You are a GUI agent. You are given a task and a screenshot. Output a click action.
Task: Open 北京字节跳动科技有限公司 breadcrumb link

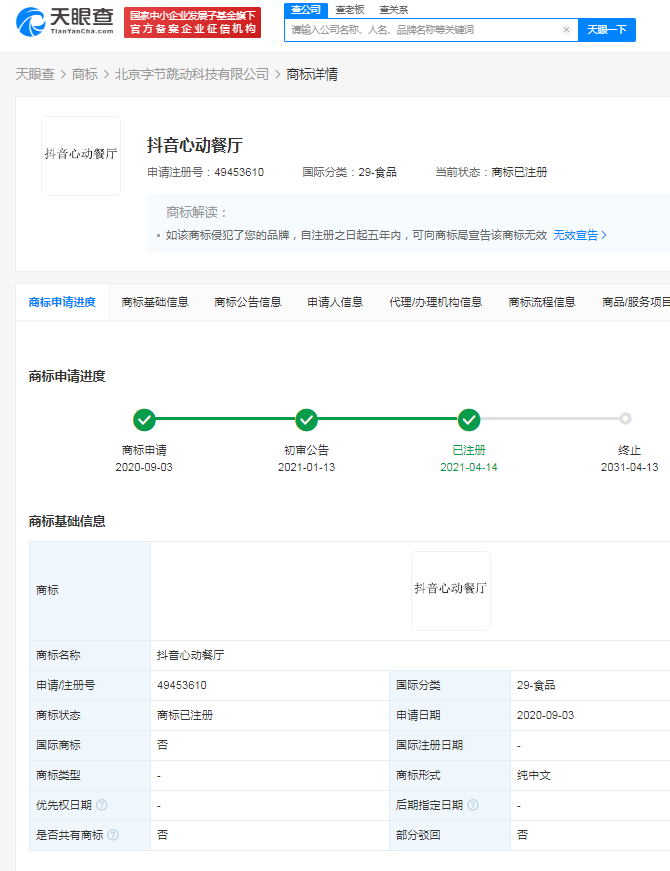tap(192, 74)
